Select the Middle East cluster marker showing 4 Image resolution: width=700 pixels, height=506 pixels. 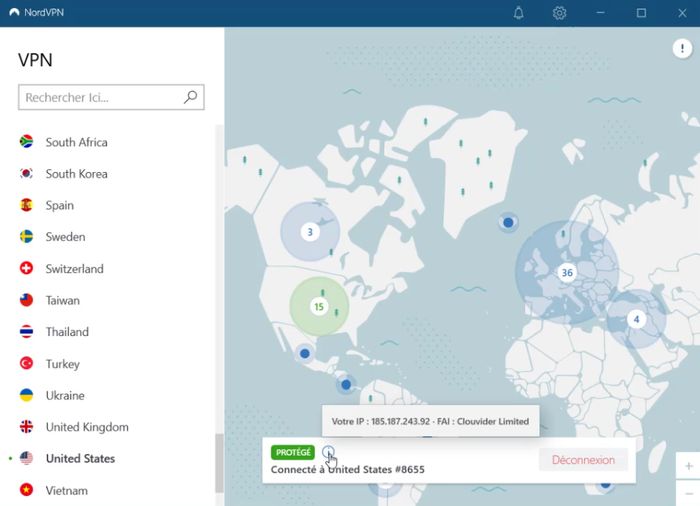(x=636, y=319)
